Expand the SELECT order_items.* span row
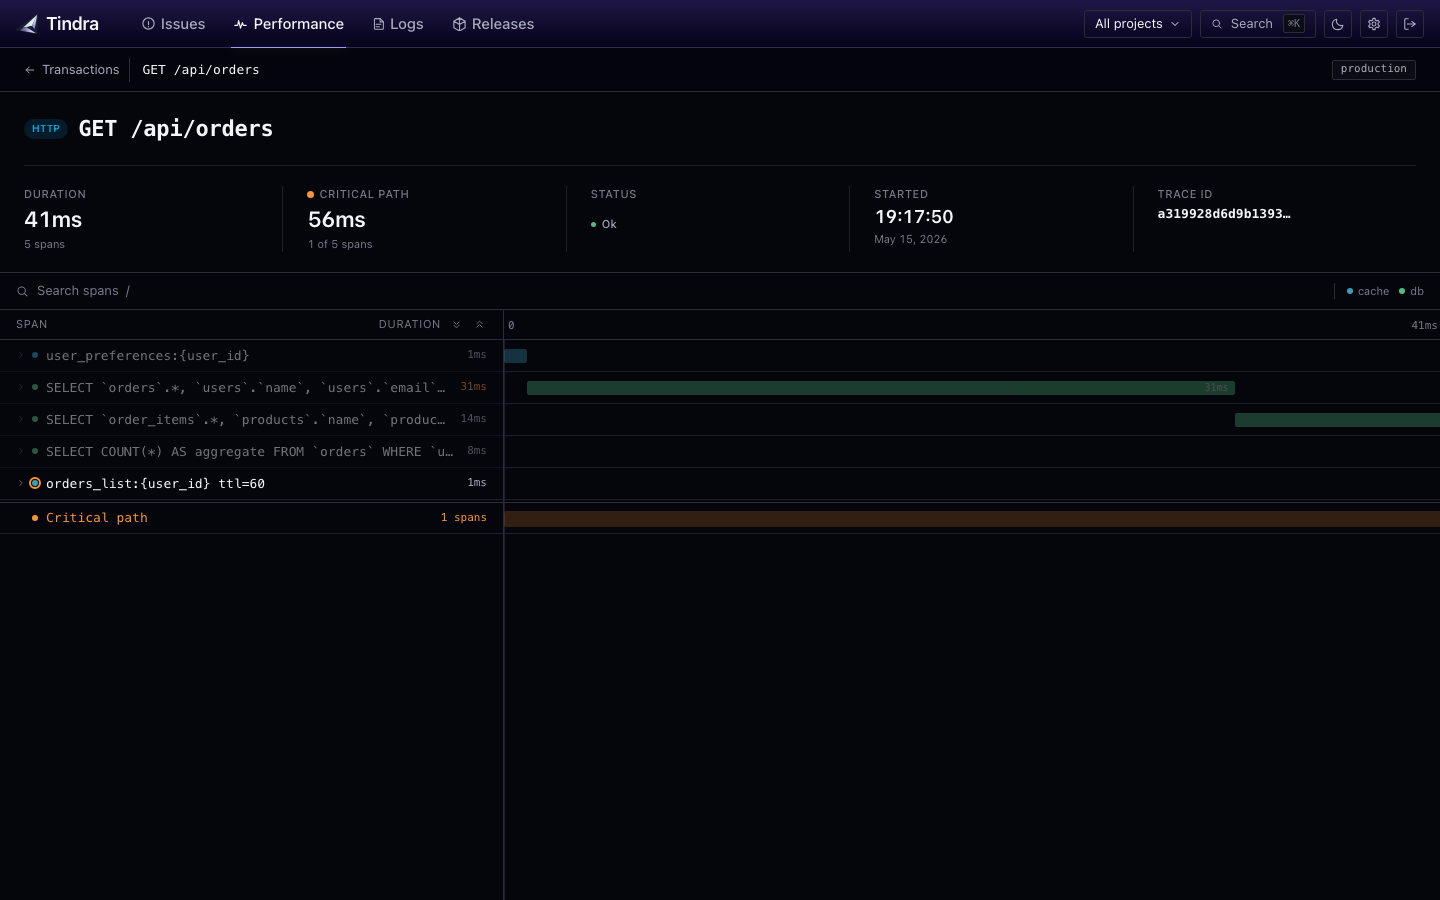 [x=20, y=420]
